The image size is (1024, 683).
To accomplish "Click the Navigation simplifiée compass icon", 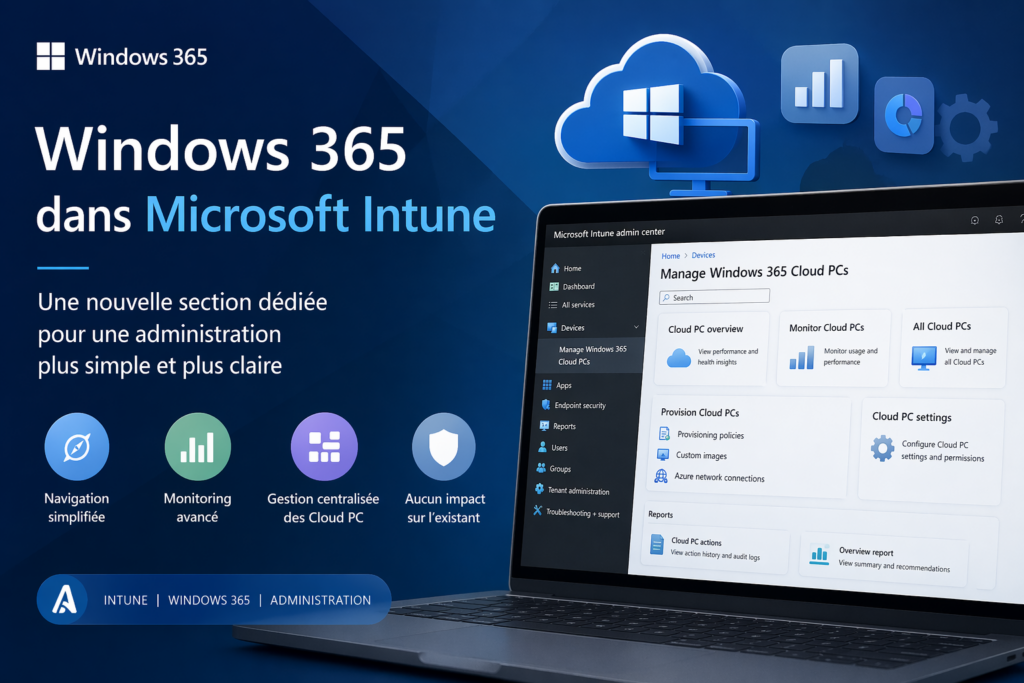I will pos(76,447).
